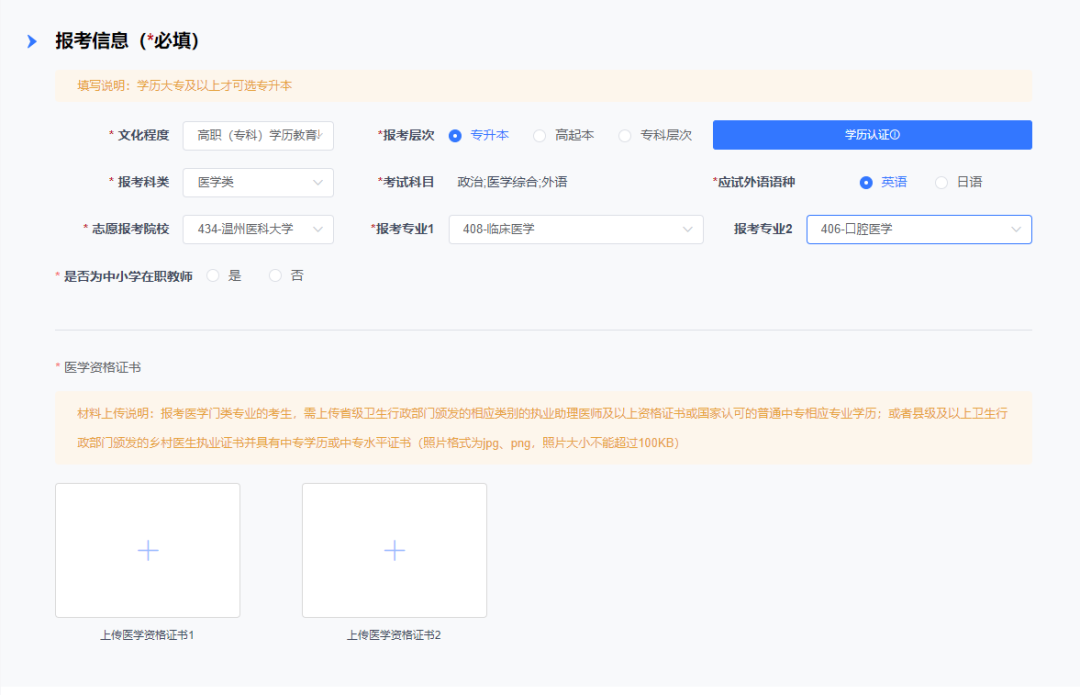The width and height of the screenshot is (1080, 695).
Task: Open the 报考科类 dropdown
Action: (258, 182)
